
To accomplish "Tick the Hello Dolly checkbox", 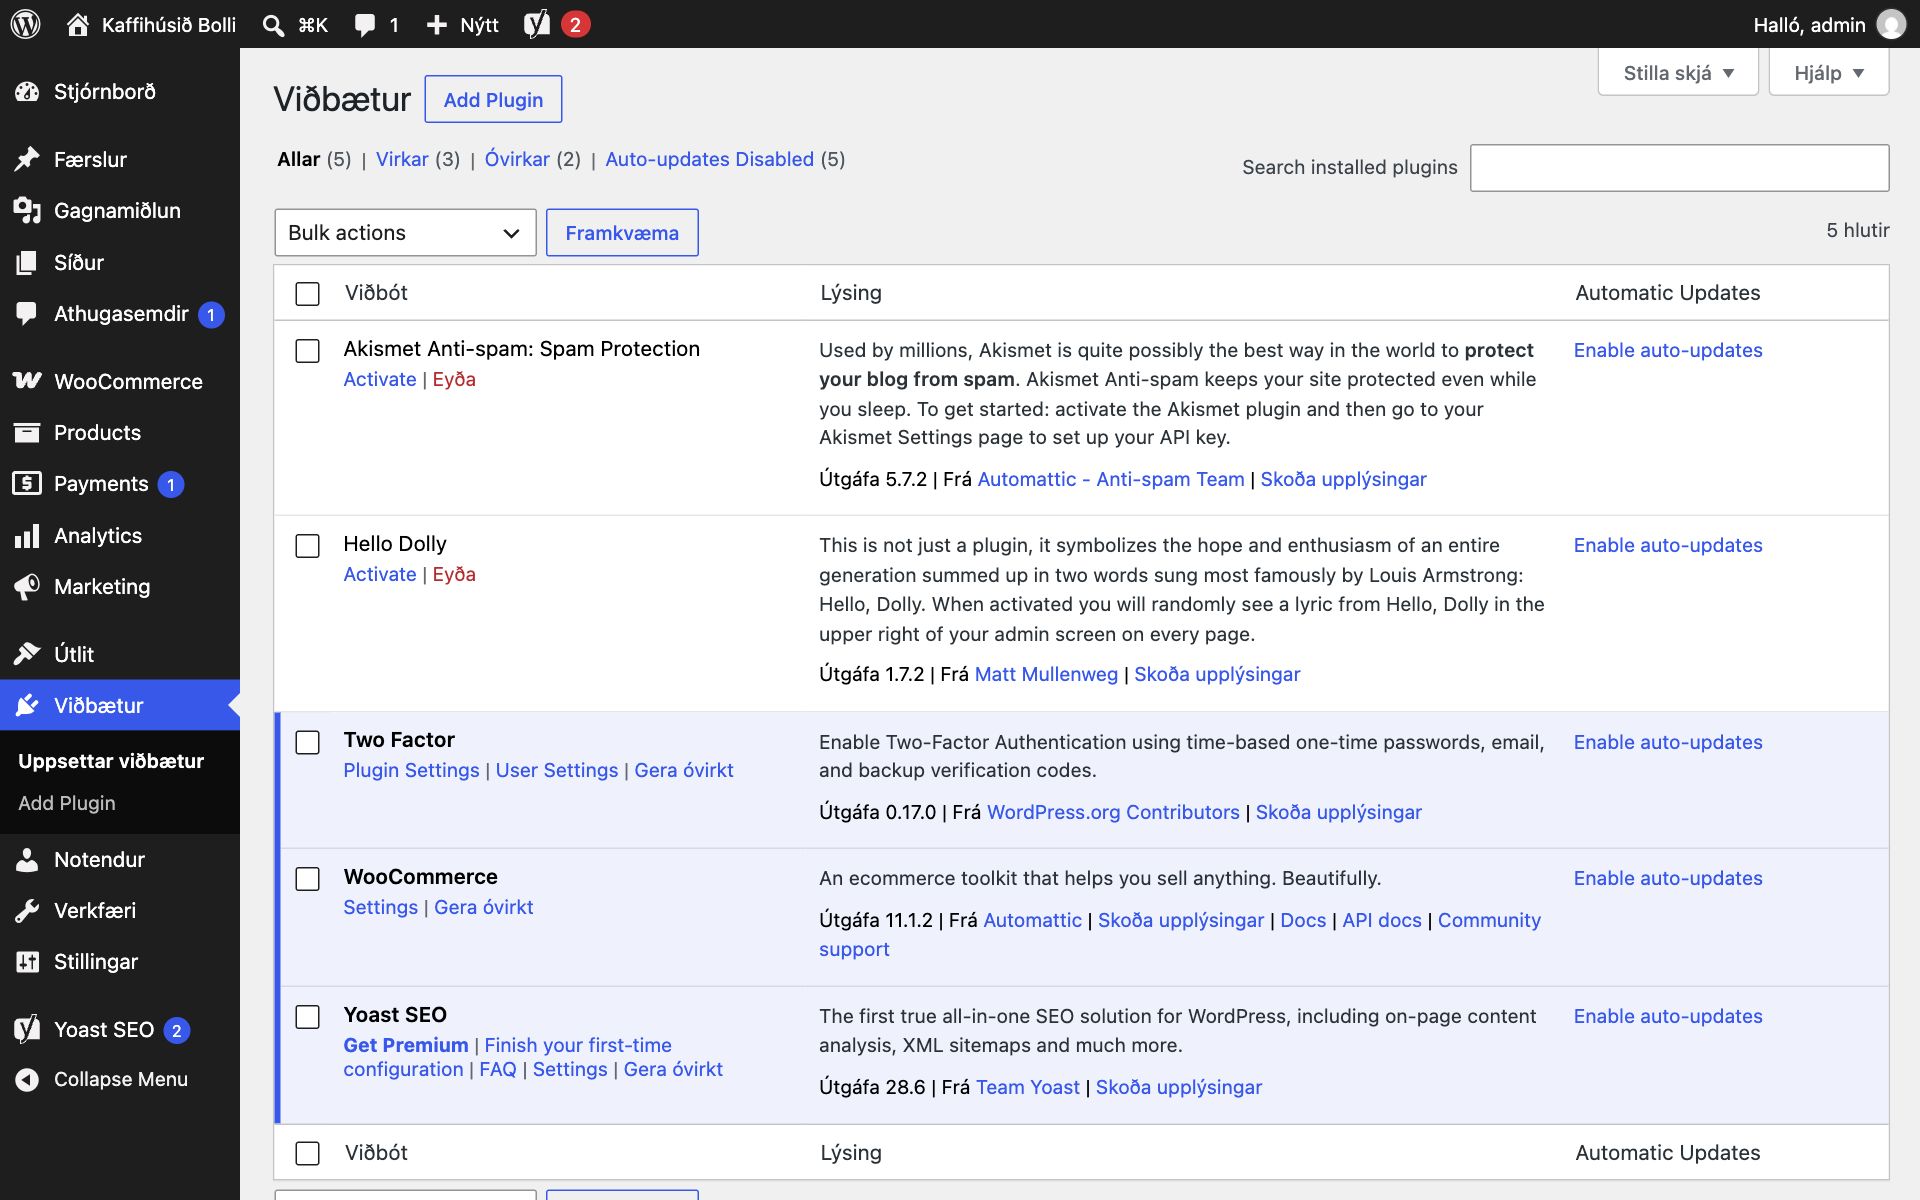I will (308, 546).
